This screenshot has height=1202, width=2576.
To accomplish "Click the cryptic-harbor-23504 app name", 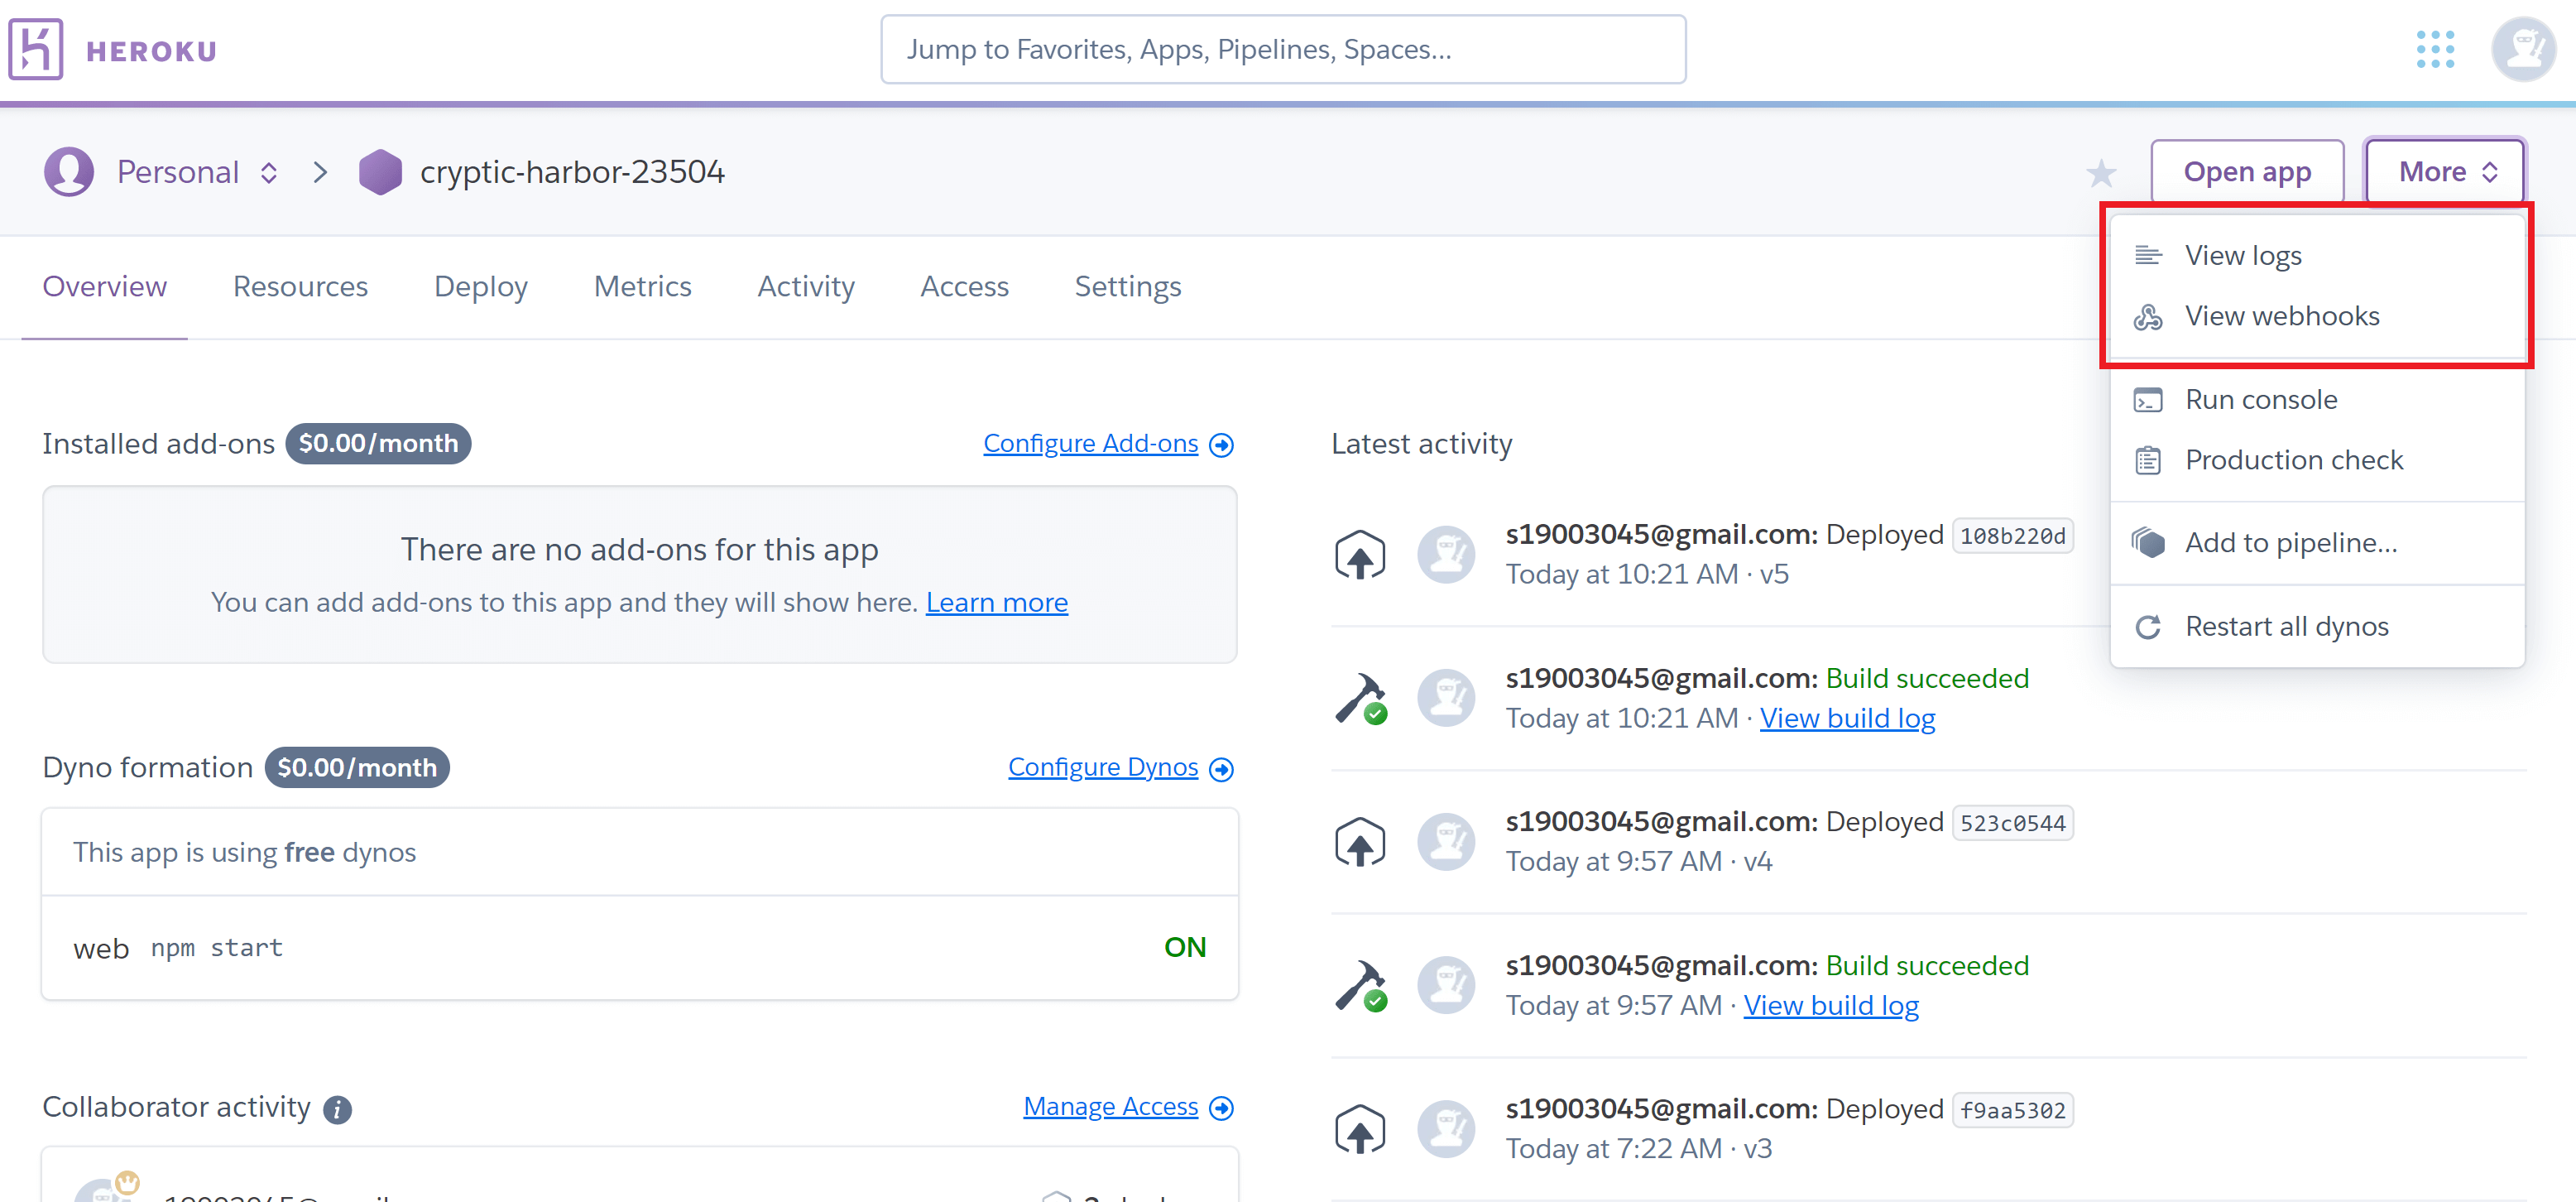I will click(x=572, y=172).
